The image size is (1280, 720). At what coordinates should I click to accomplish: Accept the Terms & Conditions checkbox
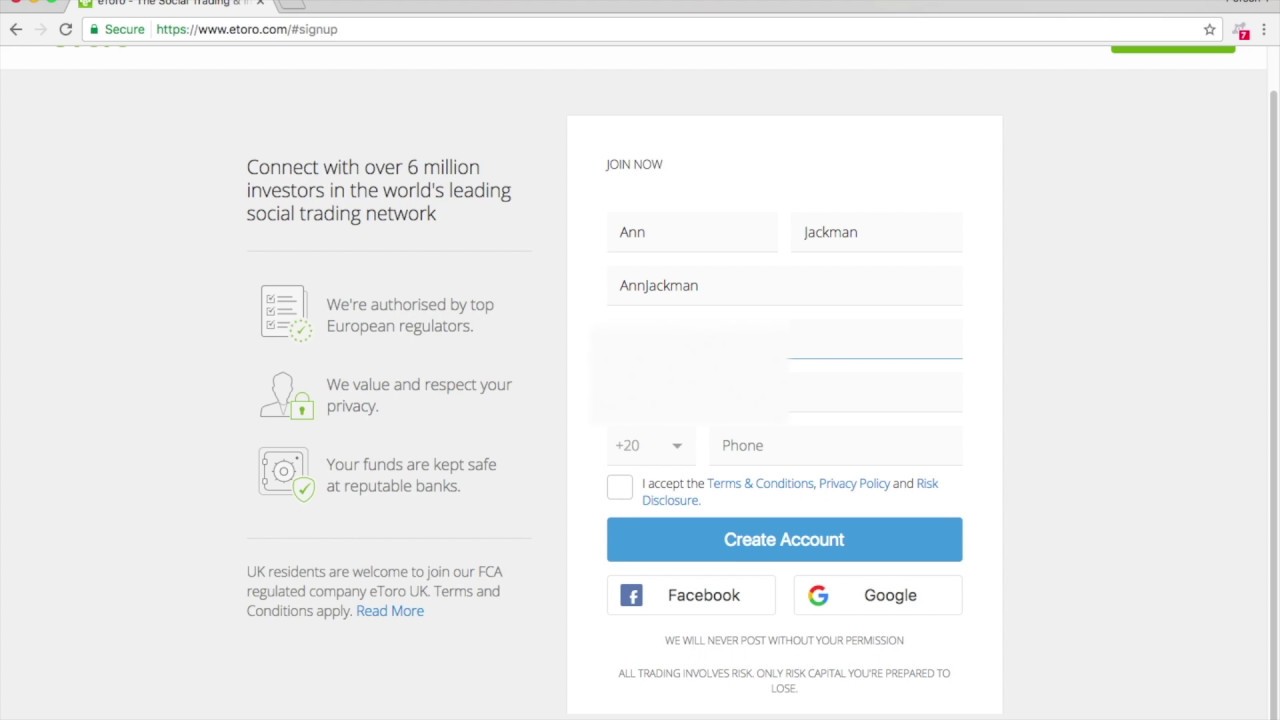click(x=620, y=487)
